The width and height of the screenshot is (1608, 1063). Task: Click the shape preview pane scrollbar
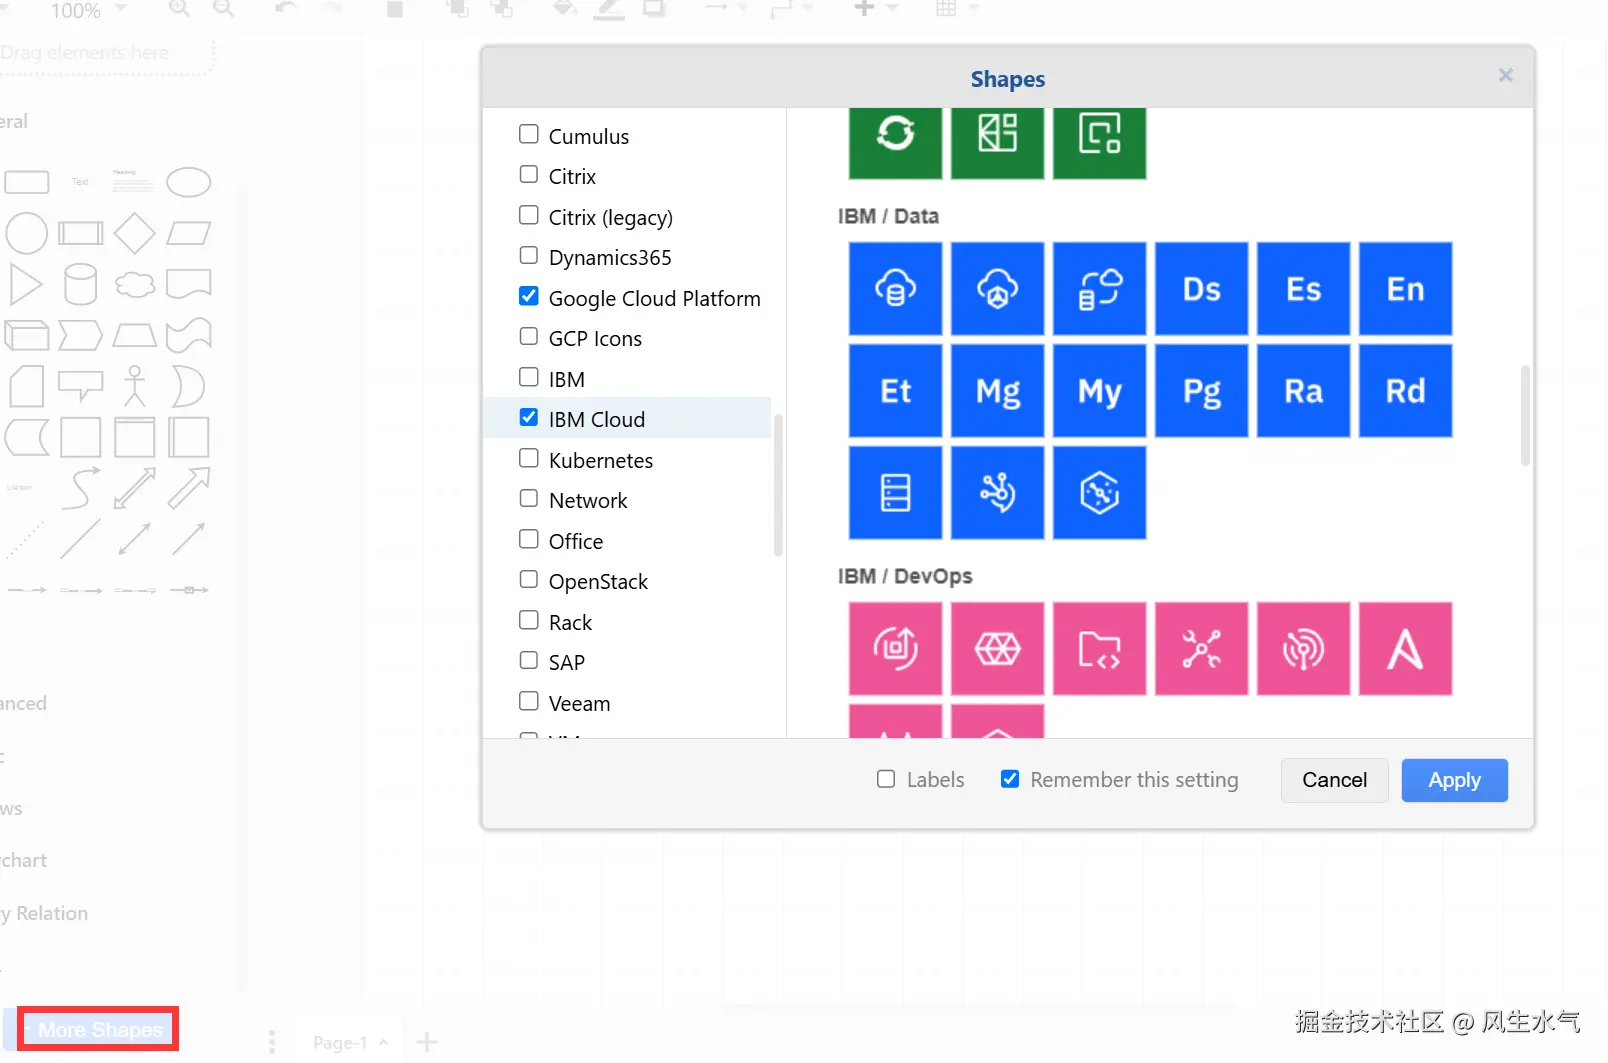(x=1524, y=415)
